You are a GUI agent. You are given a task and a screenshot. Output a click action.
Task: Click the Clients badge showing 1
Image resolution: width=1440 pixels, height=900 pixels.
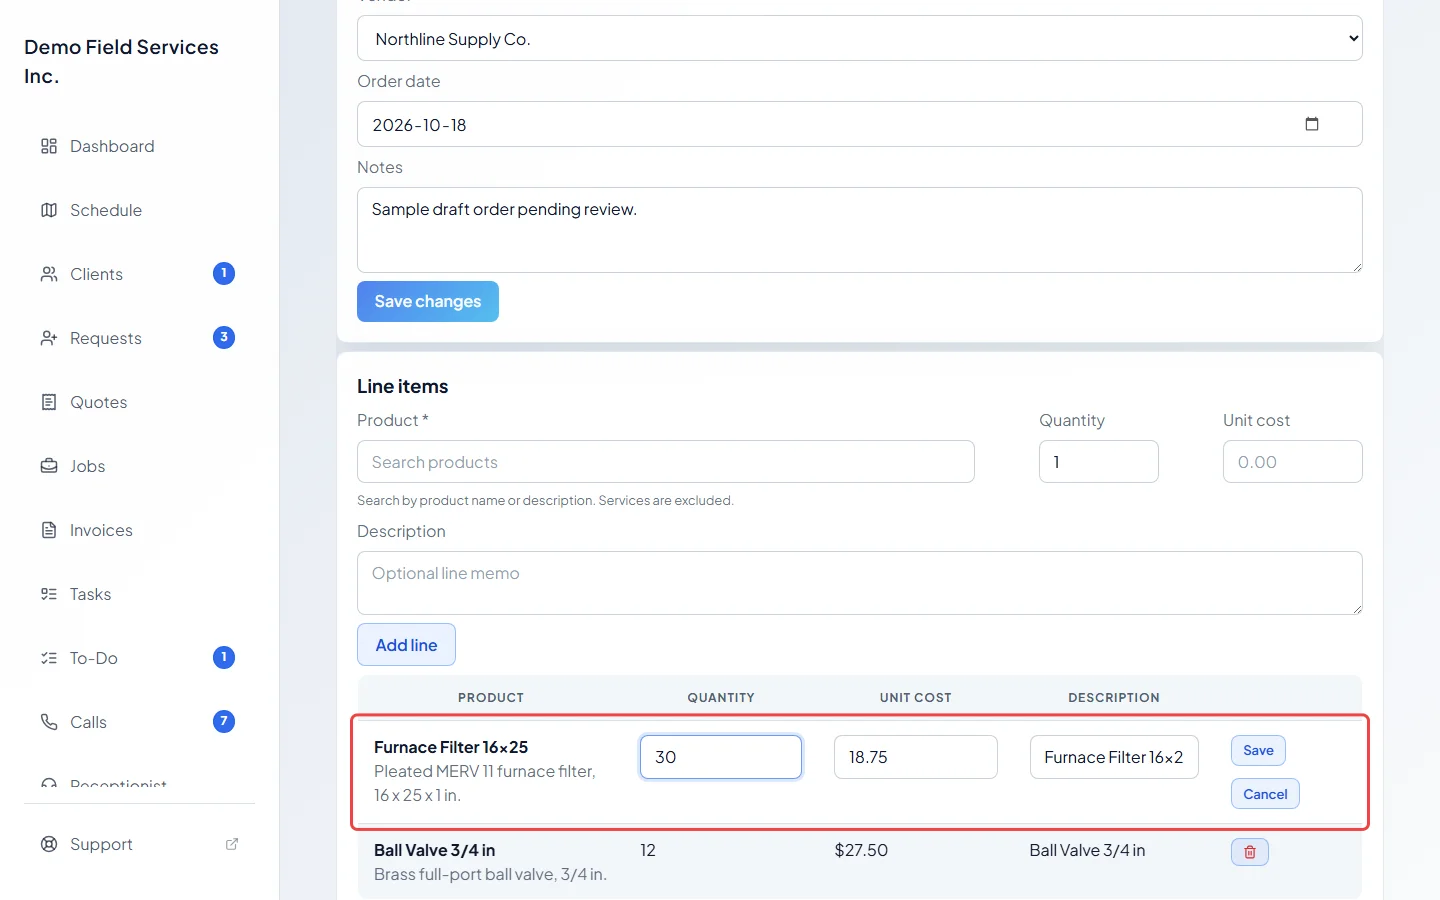[224, 273]
